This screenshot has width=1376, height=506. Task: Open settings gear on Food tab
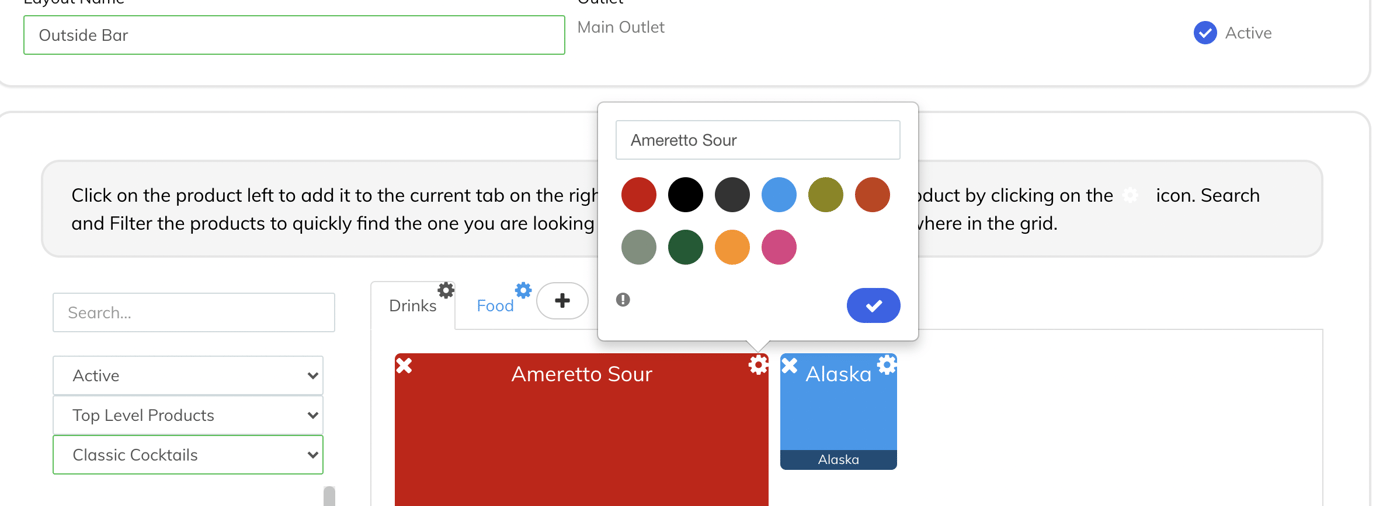(523, 290)
